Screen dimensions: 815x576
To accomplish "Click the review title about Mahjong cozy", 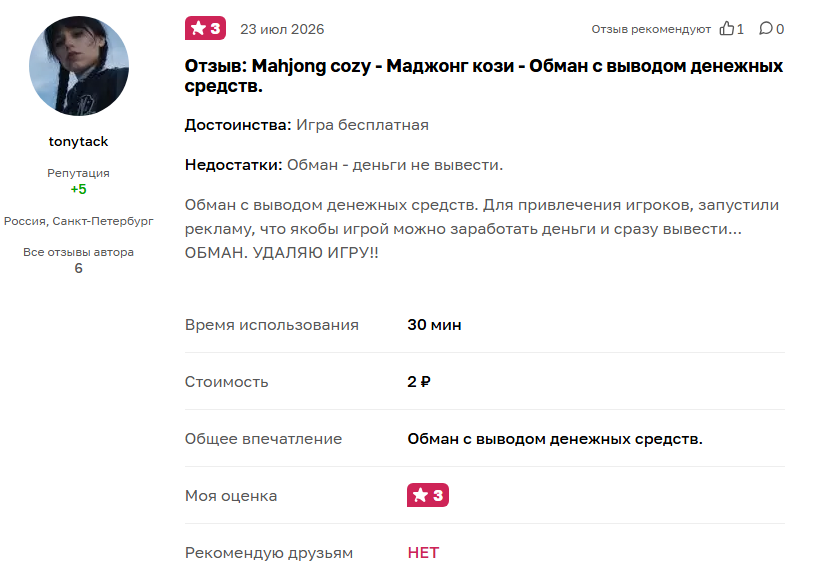I will (x=483, y=75).
